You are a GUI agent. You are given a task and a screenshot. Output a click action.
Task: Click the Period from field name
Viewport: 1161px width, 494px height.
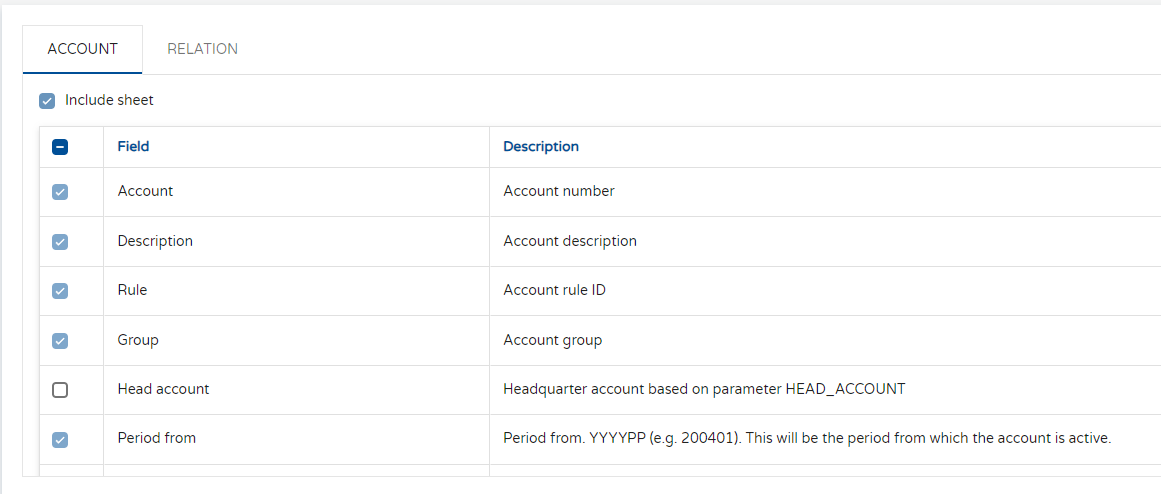[x=156, y=438]
